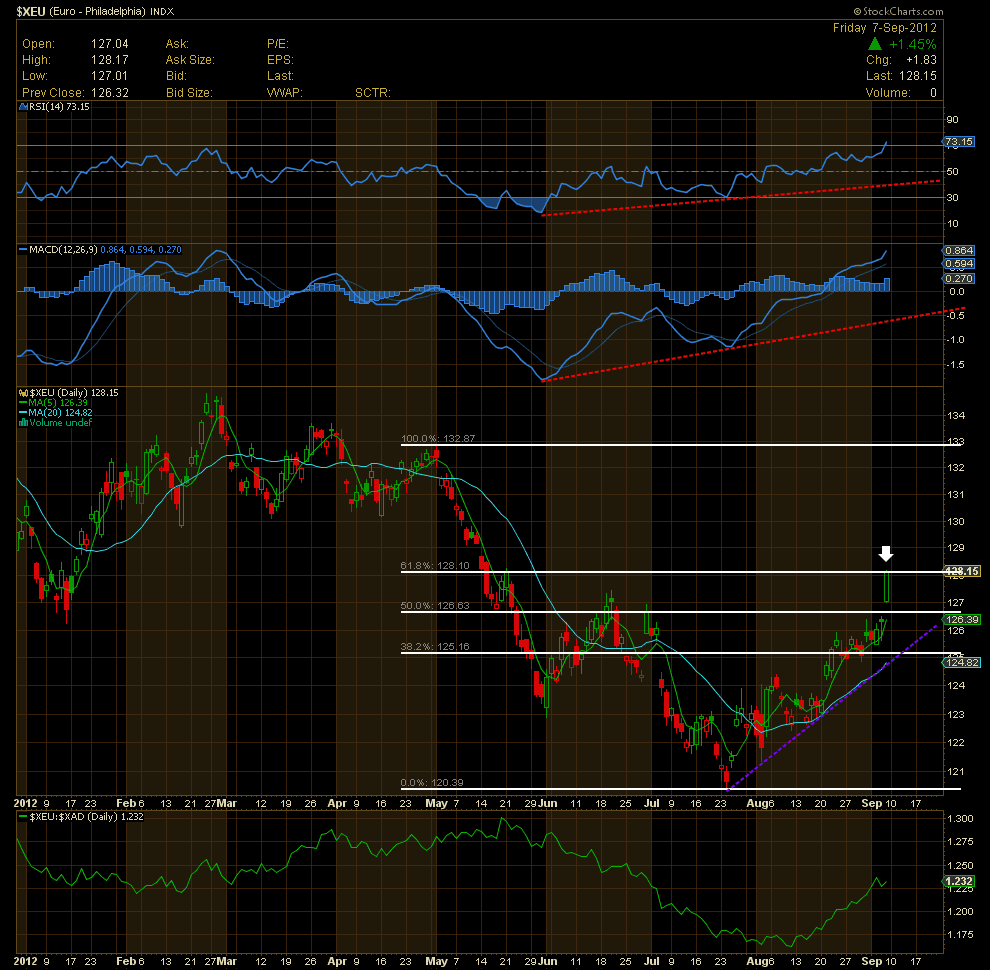Click the 'RSI(14) 73.15' indicator label
Screen dimensions: 990x970
coord(59,107)
